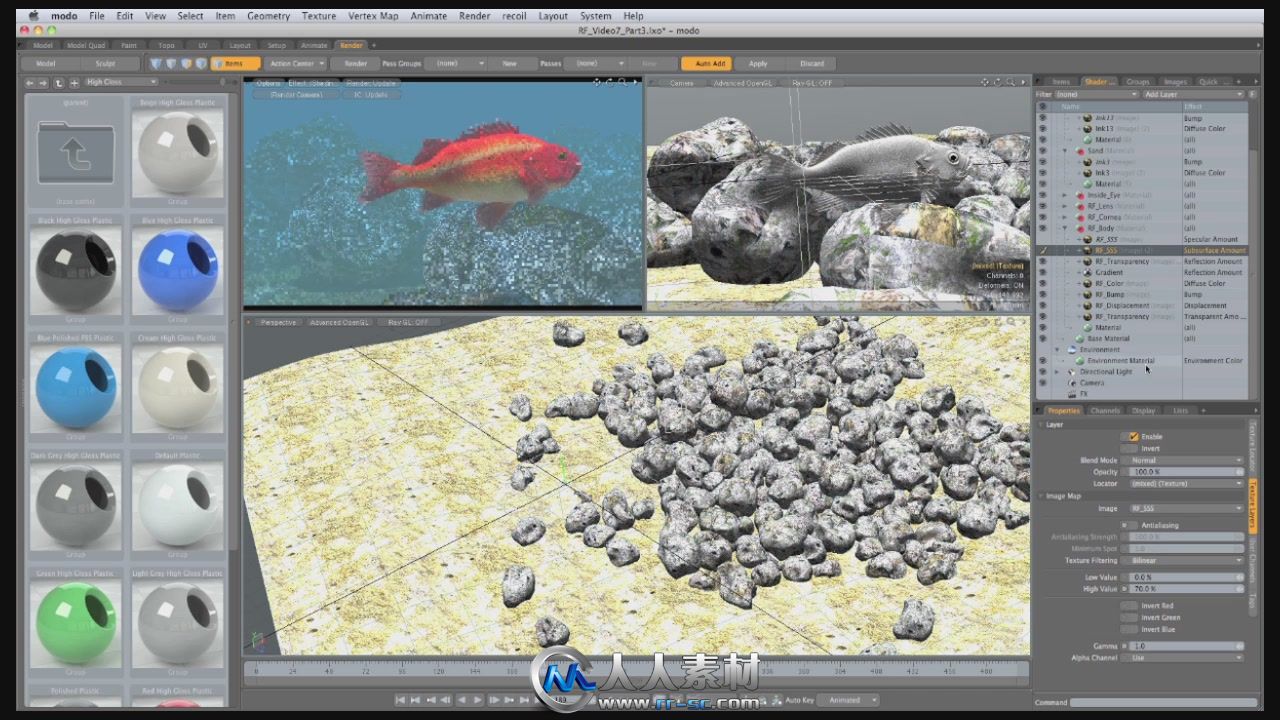Open the Texture menu
This screenshot has width=1280, height=720.
click(x=319, y=16)
